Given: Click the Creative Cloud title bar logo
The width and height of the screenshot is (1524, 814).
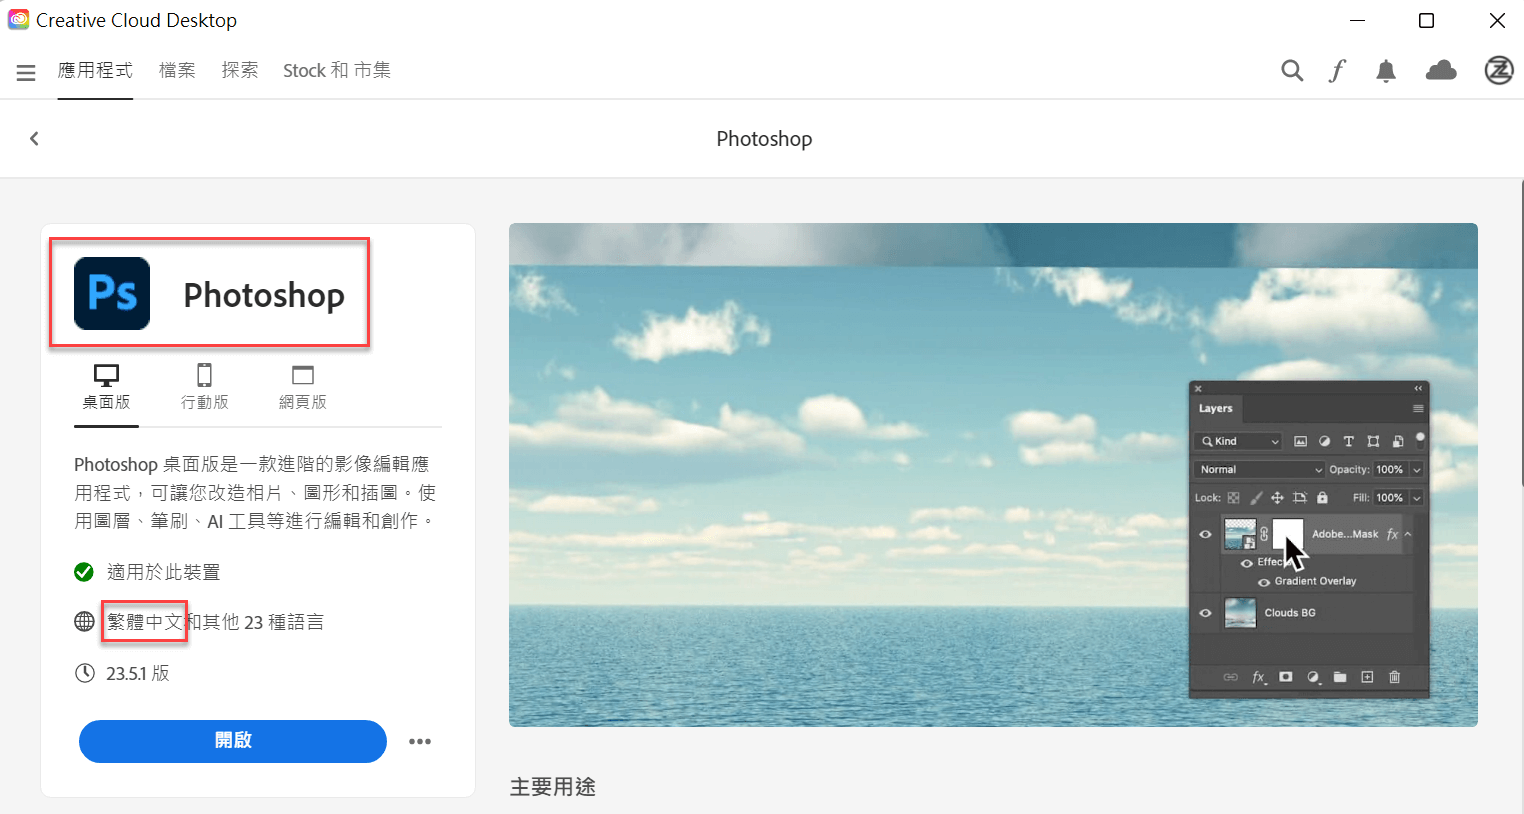Looking at the screenshot, I should coord(18,20).
